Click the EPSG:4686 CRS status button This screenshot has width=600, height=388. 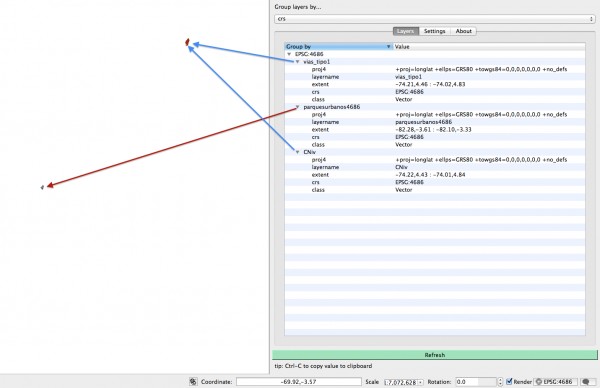(556, 382)
